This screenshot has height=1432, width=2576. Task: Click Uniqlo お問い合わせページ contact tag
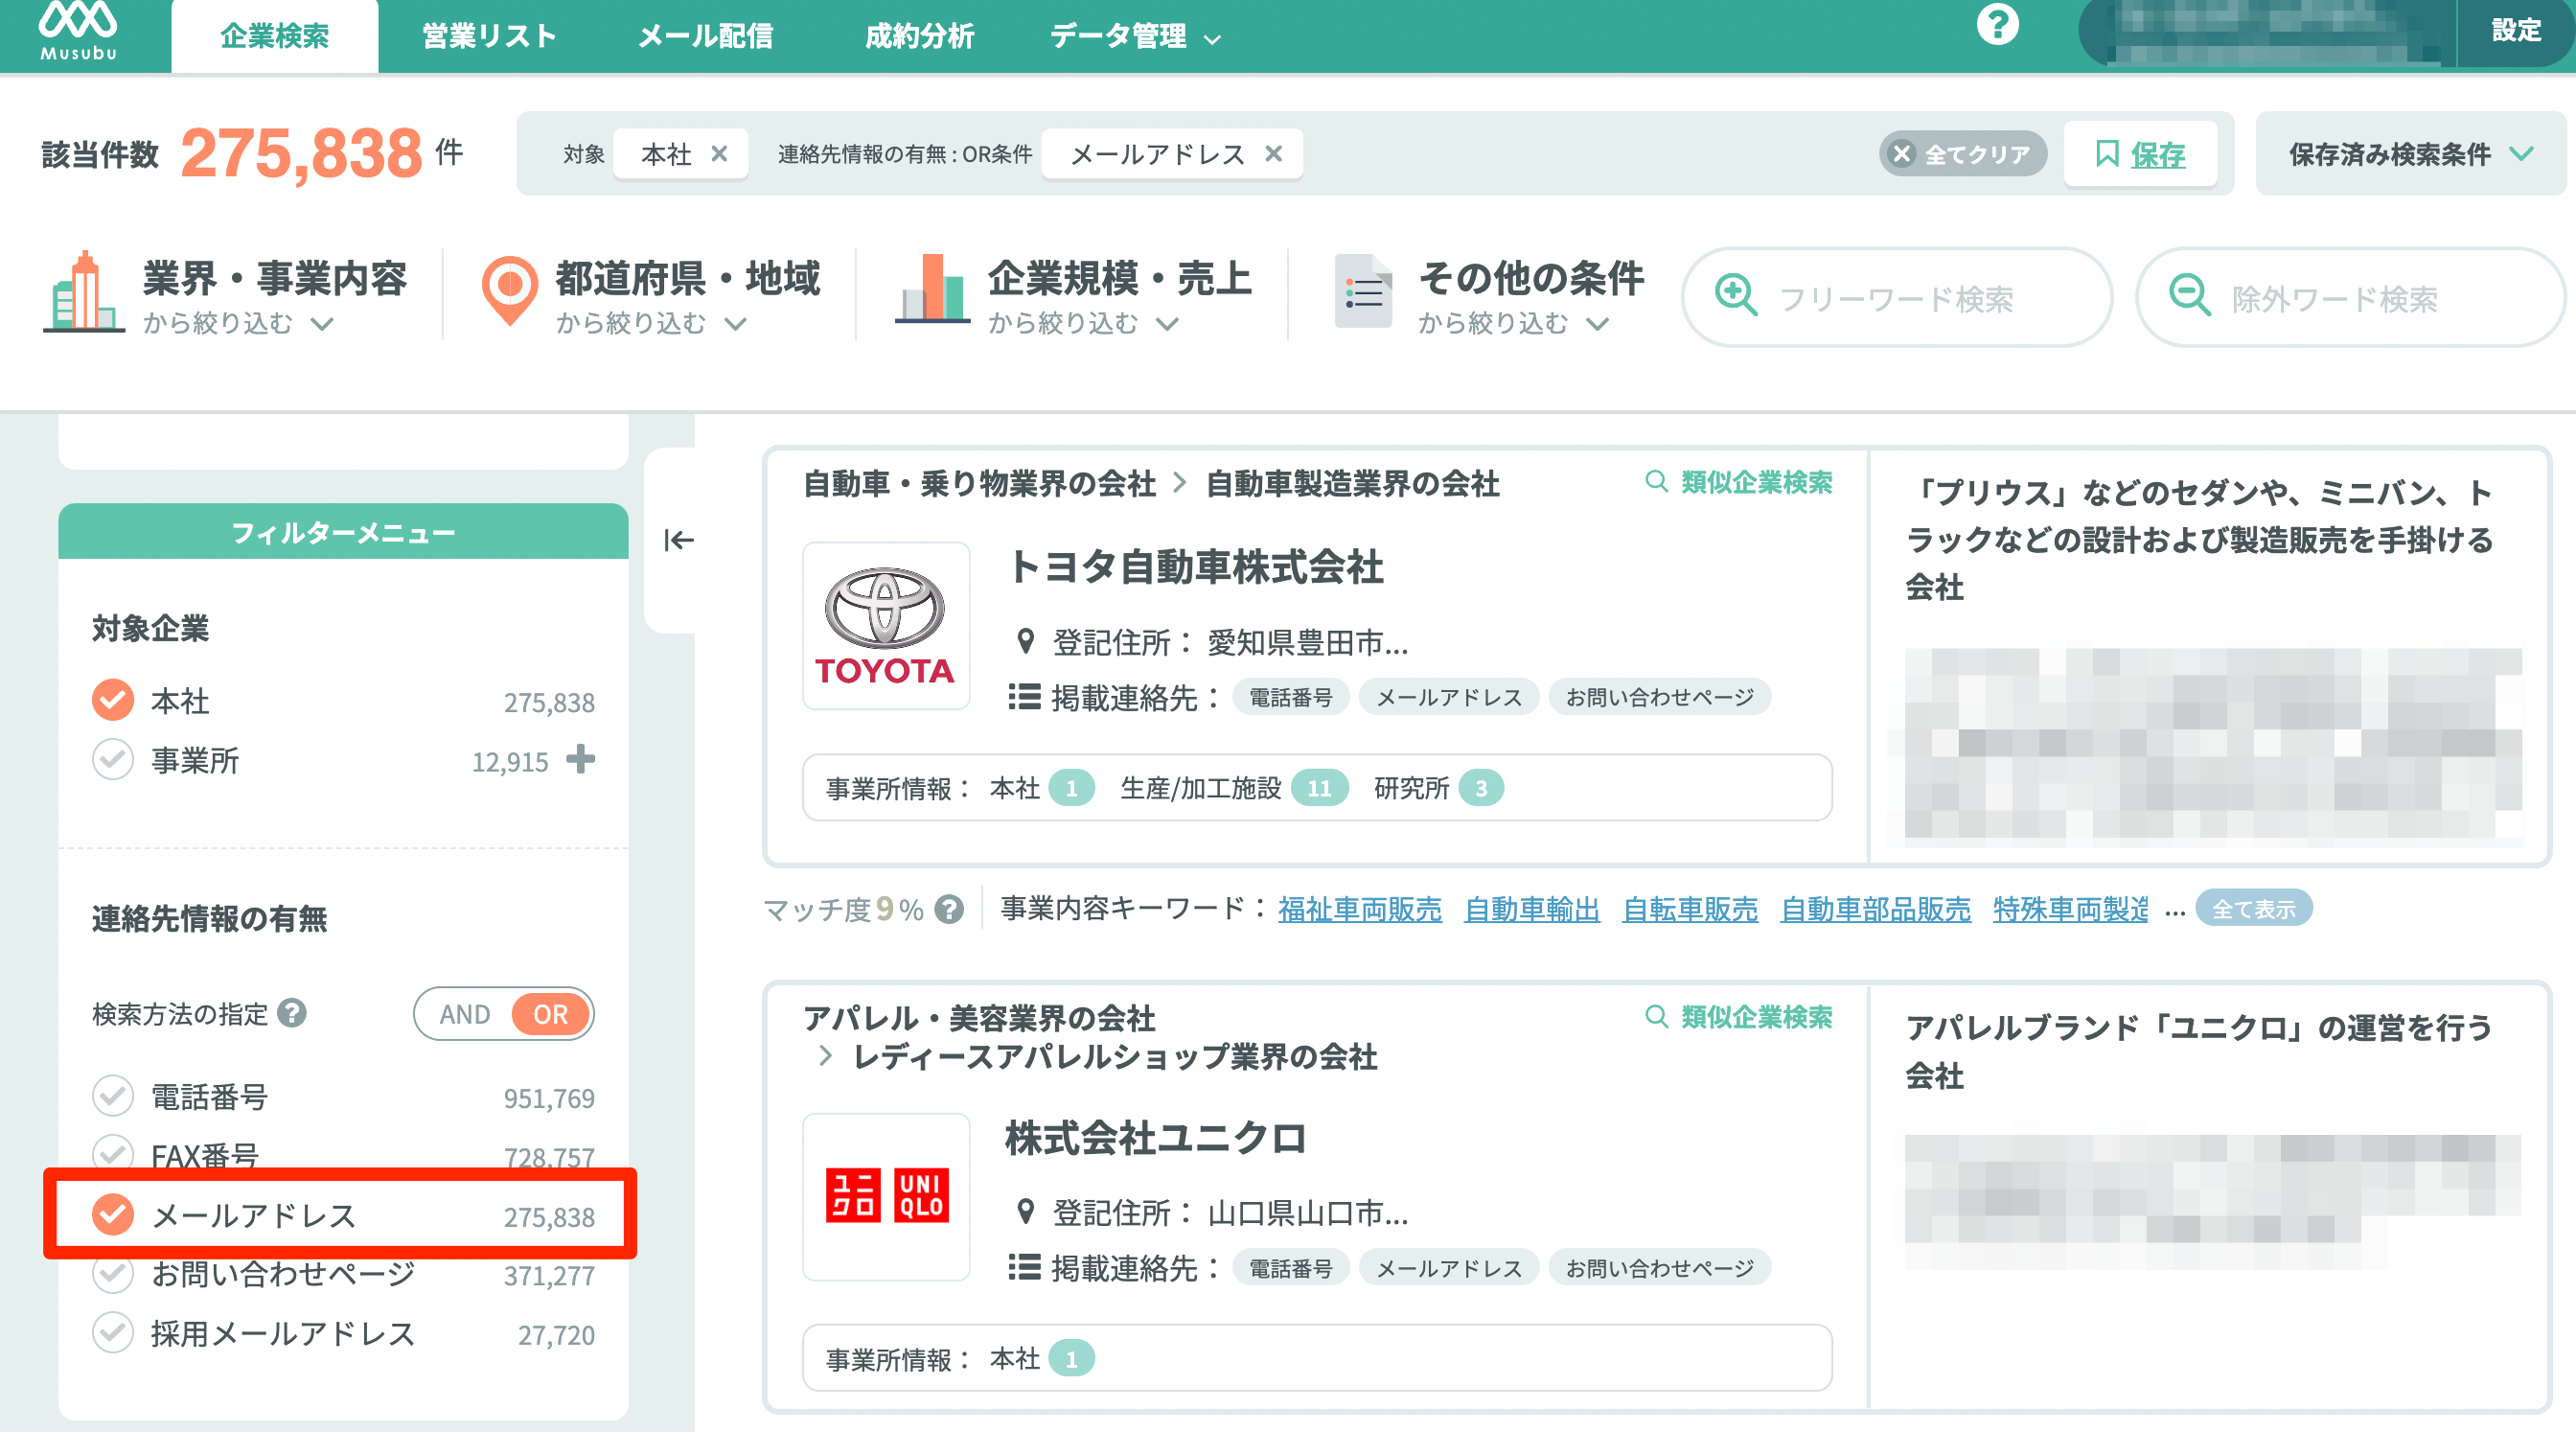[1659, 1268]
